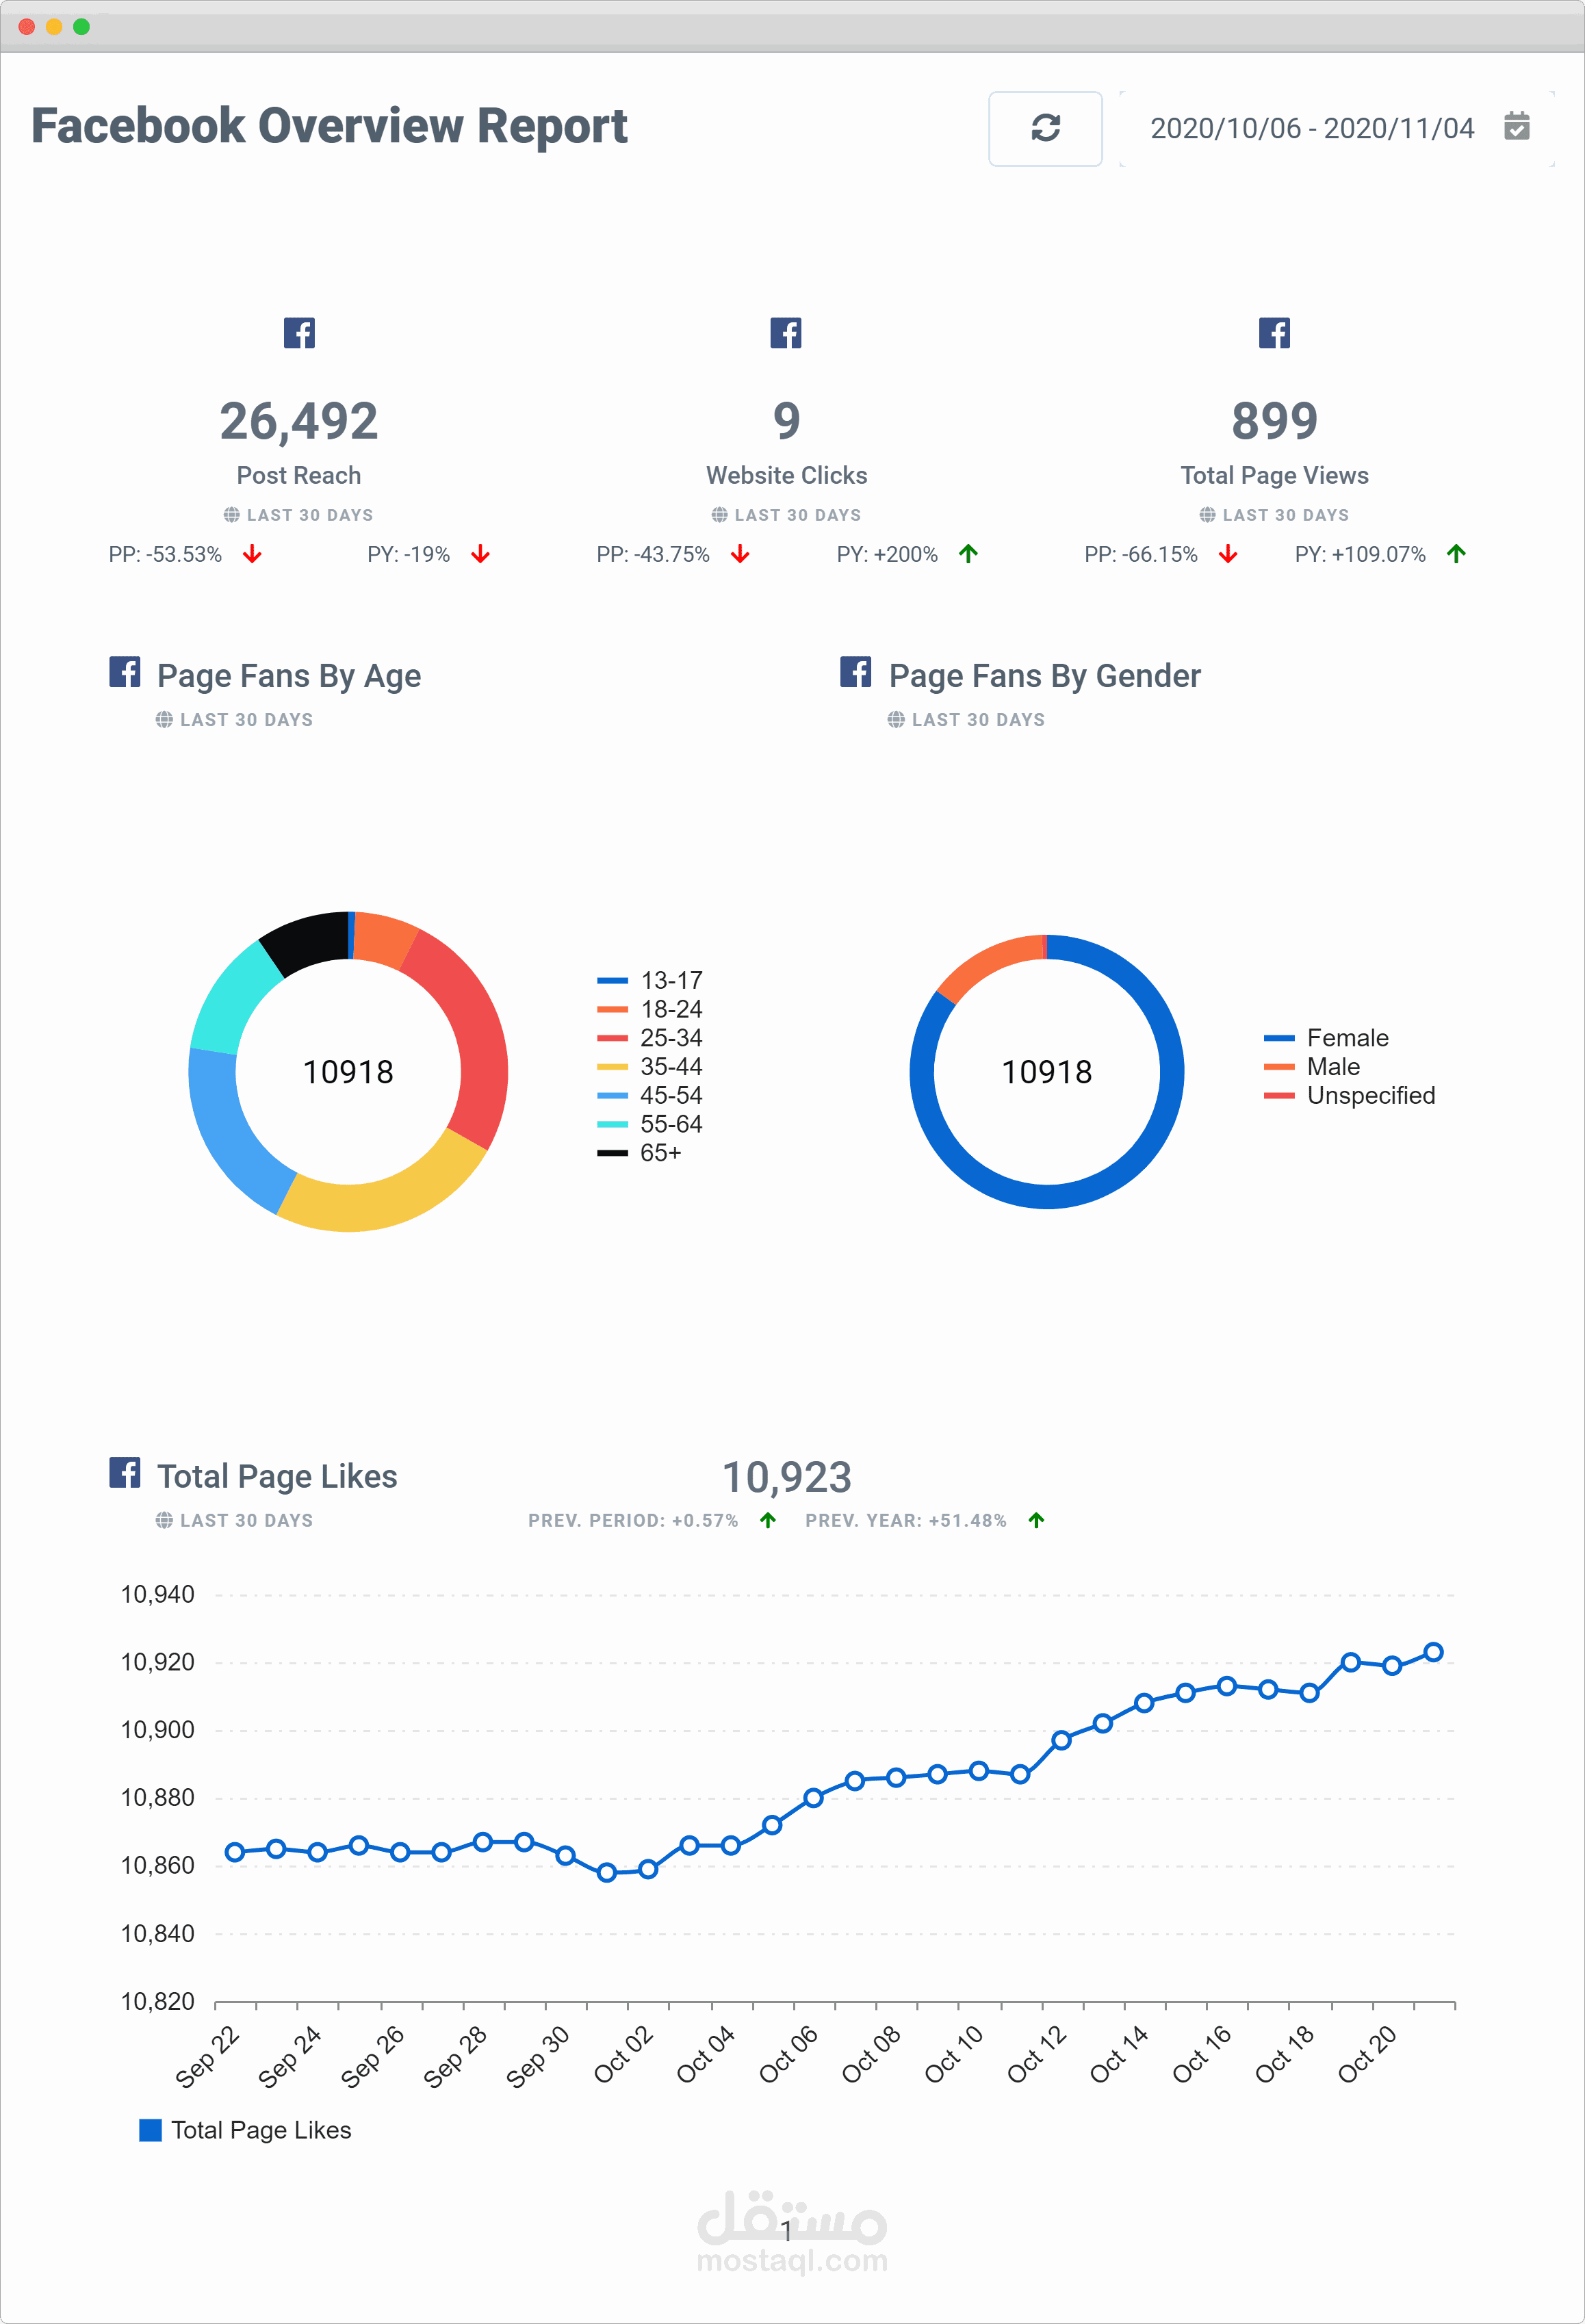Click green up arrow next to PREV. YEAR: +51.48%
This screenshot has width=1585, height=2324.
[1037, 1520]
